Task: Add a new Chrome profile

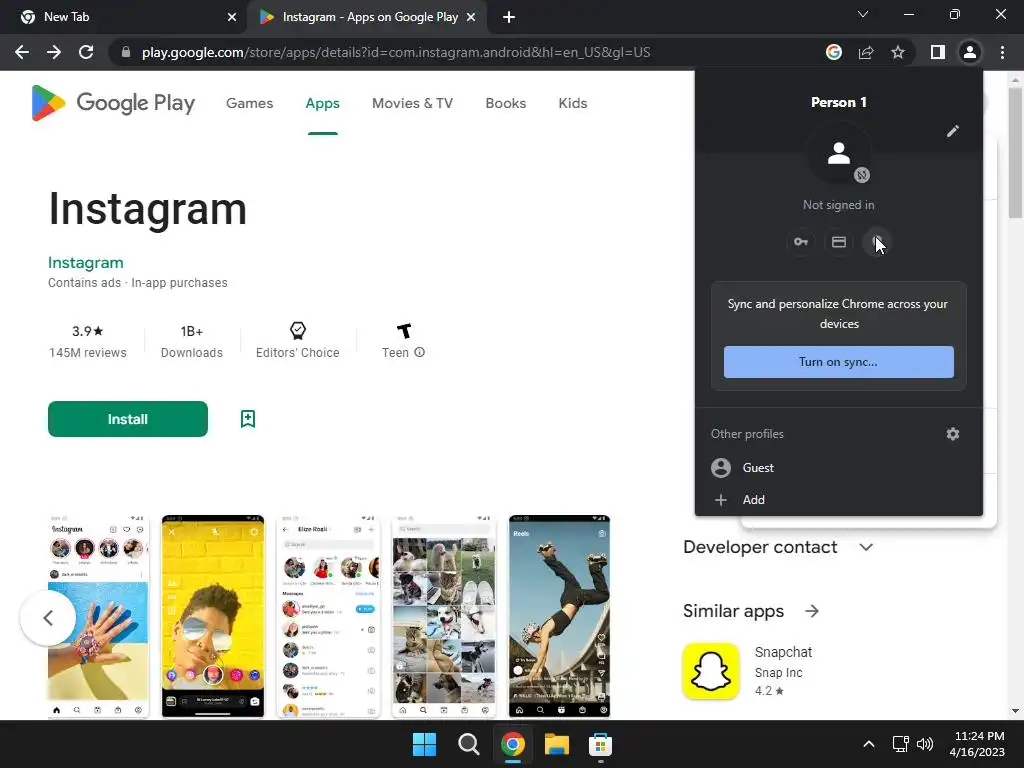Action: click(x=839, y=500)
